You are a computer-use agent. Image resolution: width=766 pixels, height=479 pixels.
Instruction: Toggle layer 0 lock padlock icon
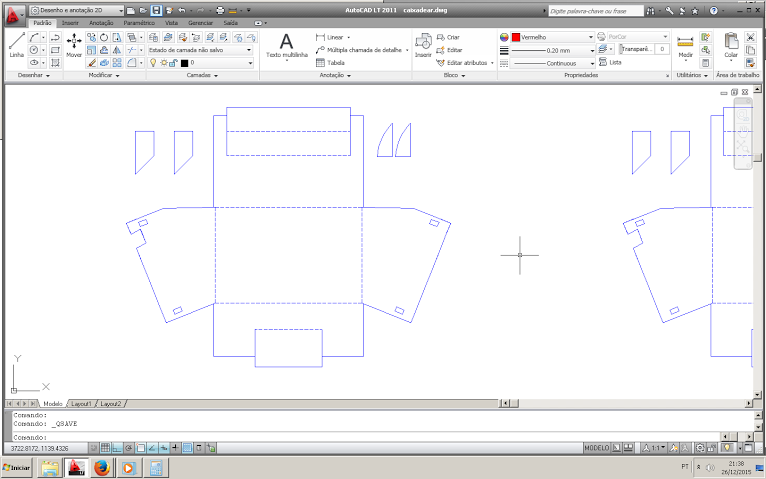click(x=173, y=62)
